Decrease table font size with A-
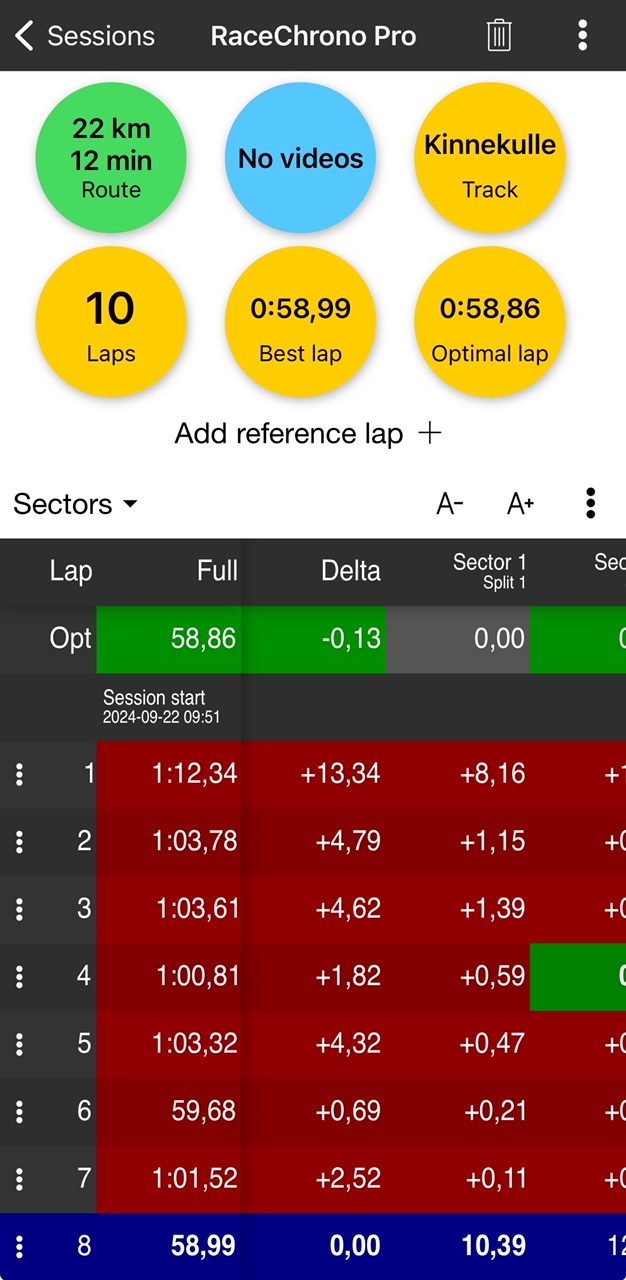 [450, 504]
